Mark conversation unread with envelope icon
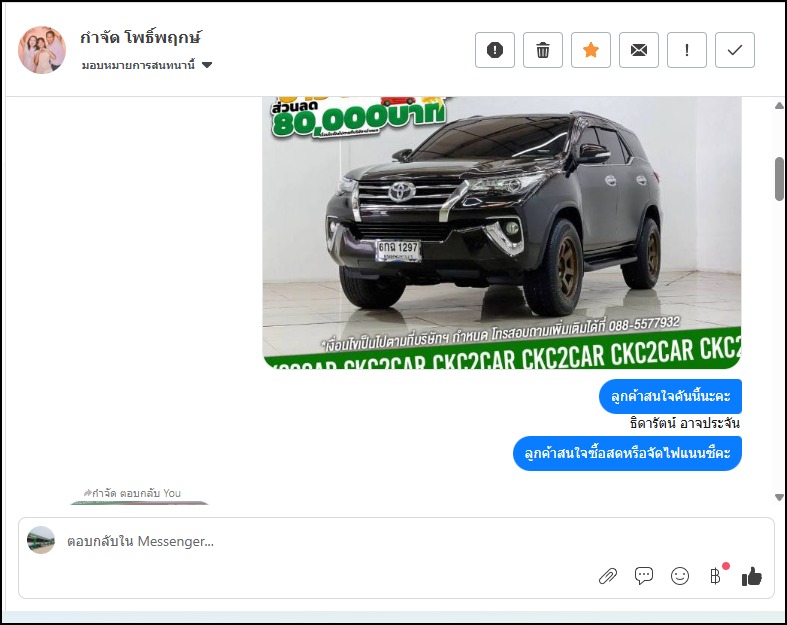Screen dimensions: 787x625 pyautogui.click(x=638, y=50)
